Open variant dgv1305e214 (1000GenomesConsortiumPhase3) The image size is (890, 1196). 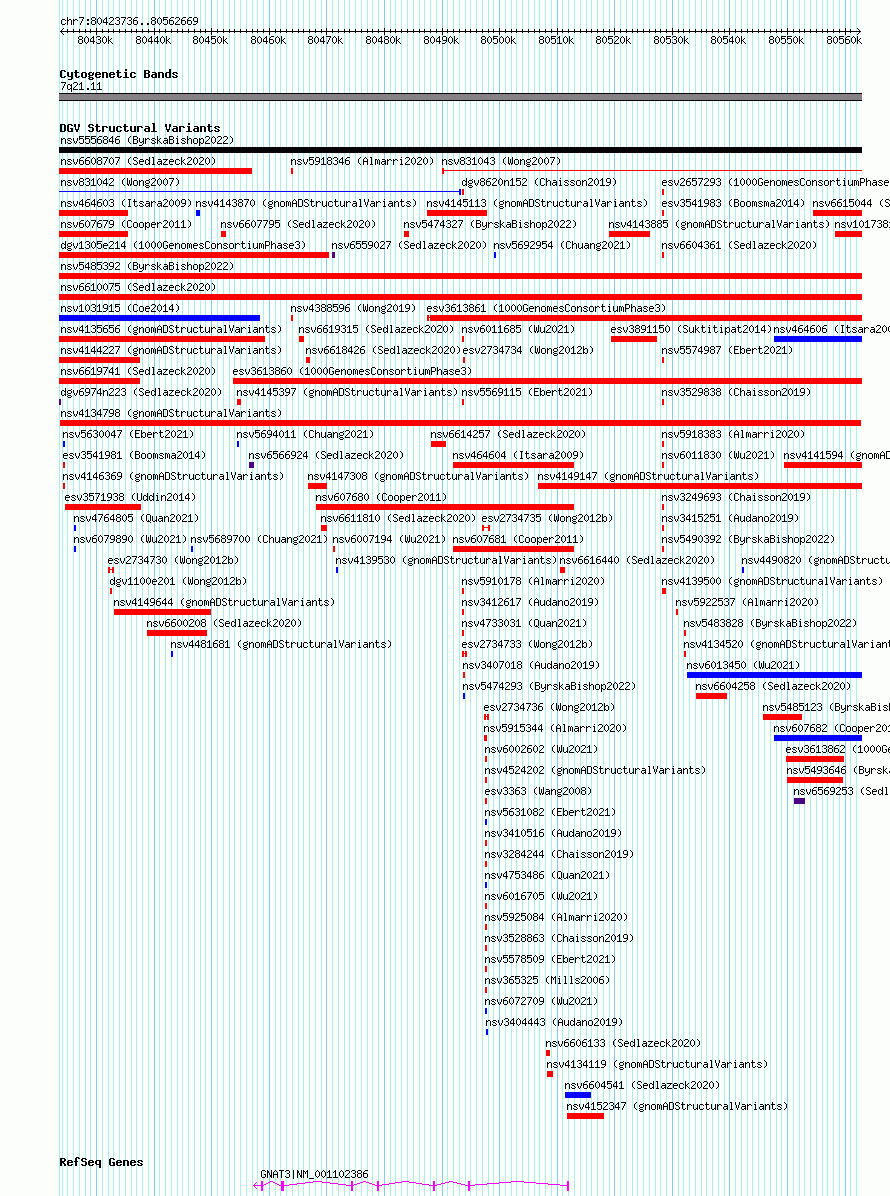pyautogui.click(x=183, y=246)
